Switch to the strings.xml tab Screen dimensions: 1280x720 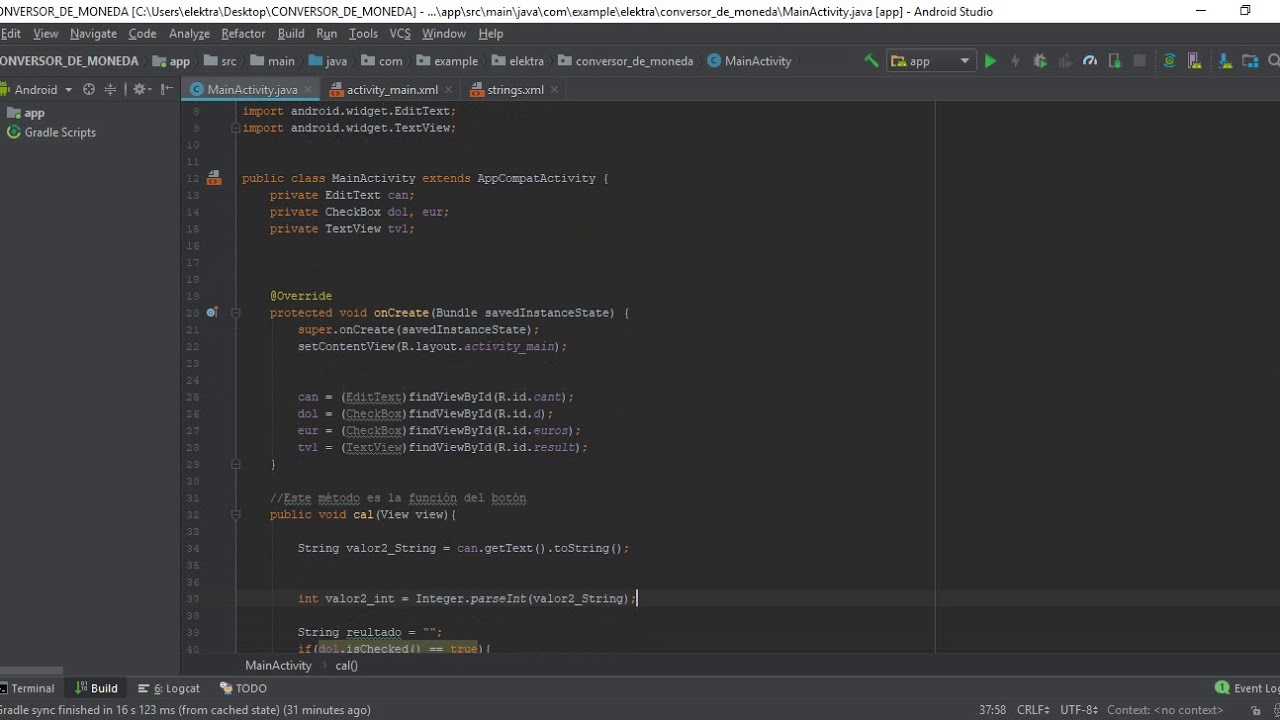coord(515,89)
